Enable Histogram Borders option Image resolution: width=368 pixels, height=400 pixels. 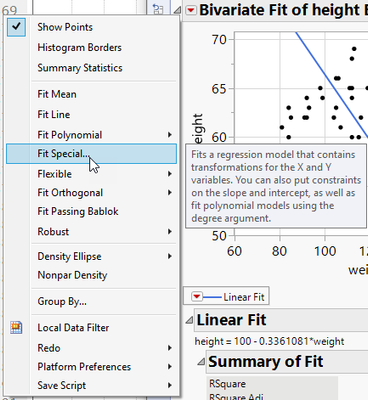79,47
